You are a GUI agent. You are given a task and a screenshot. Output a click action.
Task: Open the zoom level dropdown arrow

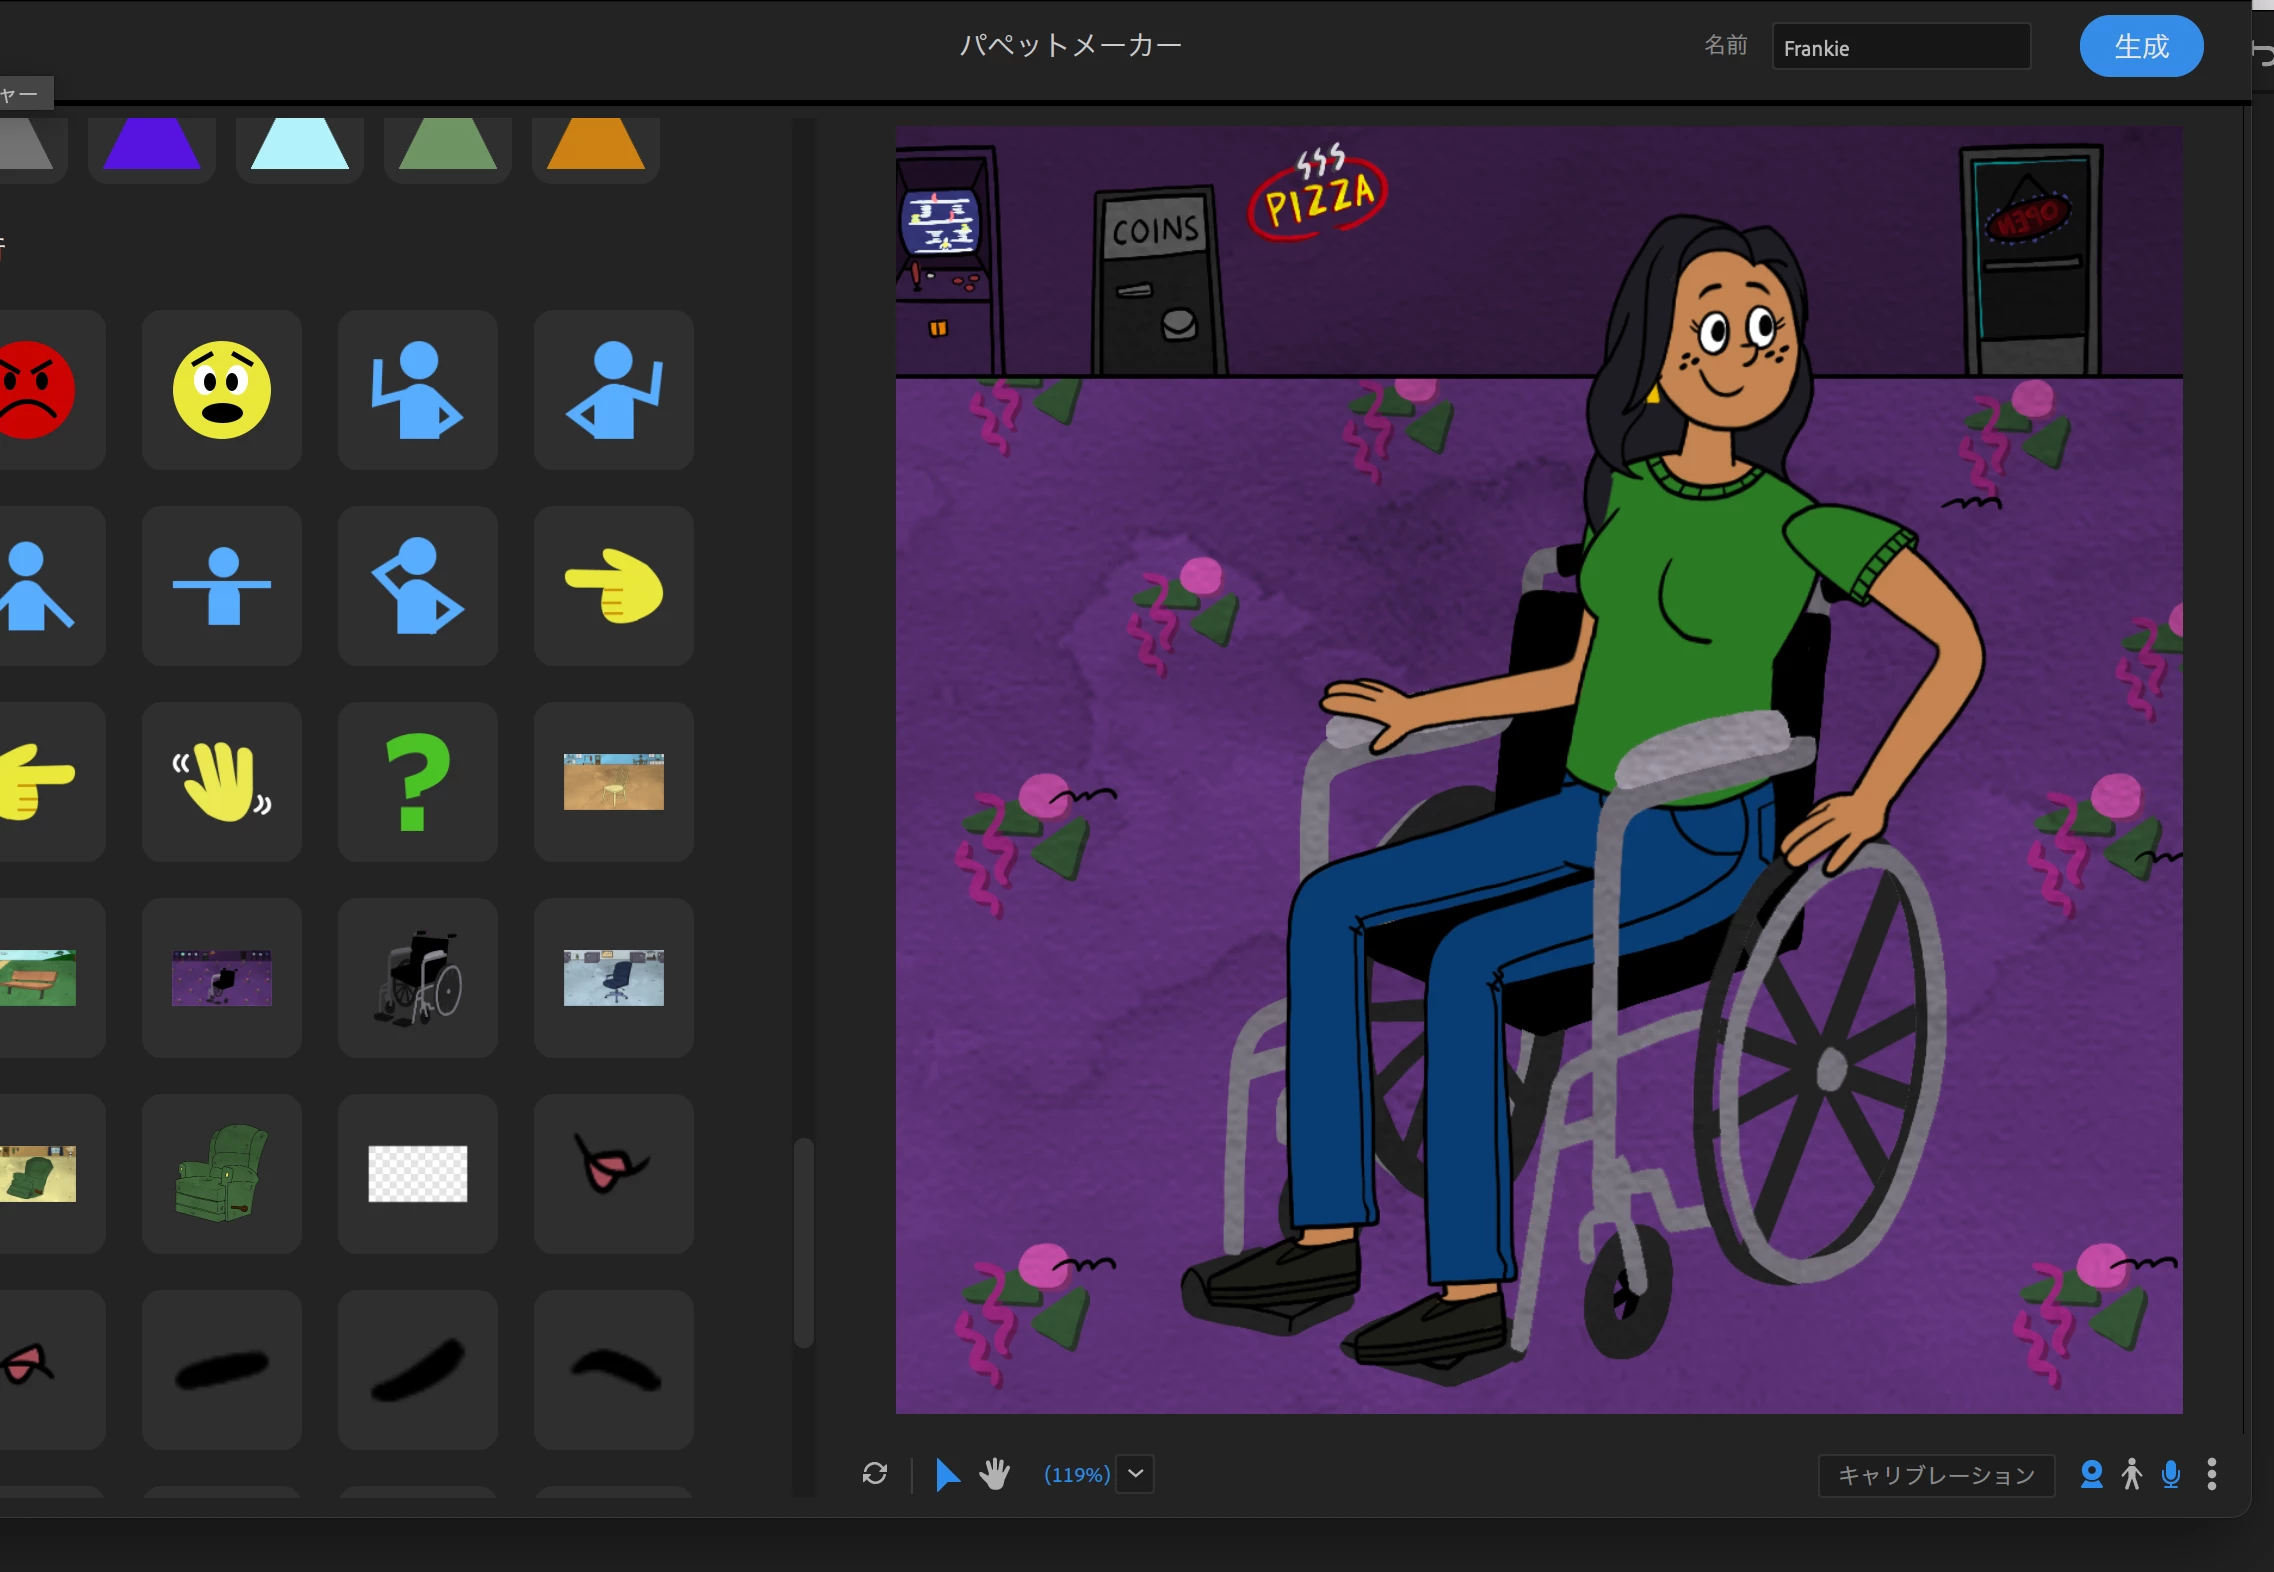(x=1135, y=1474)
